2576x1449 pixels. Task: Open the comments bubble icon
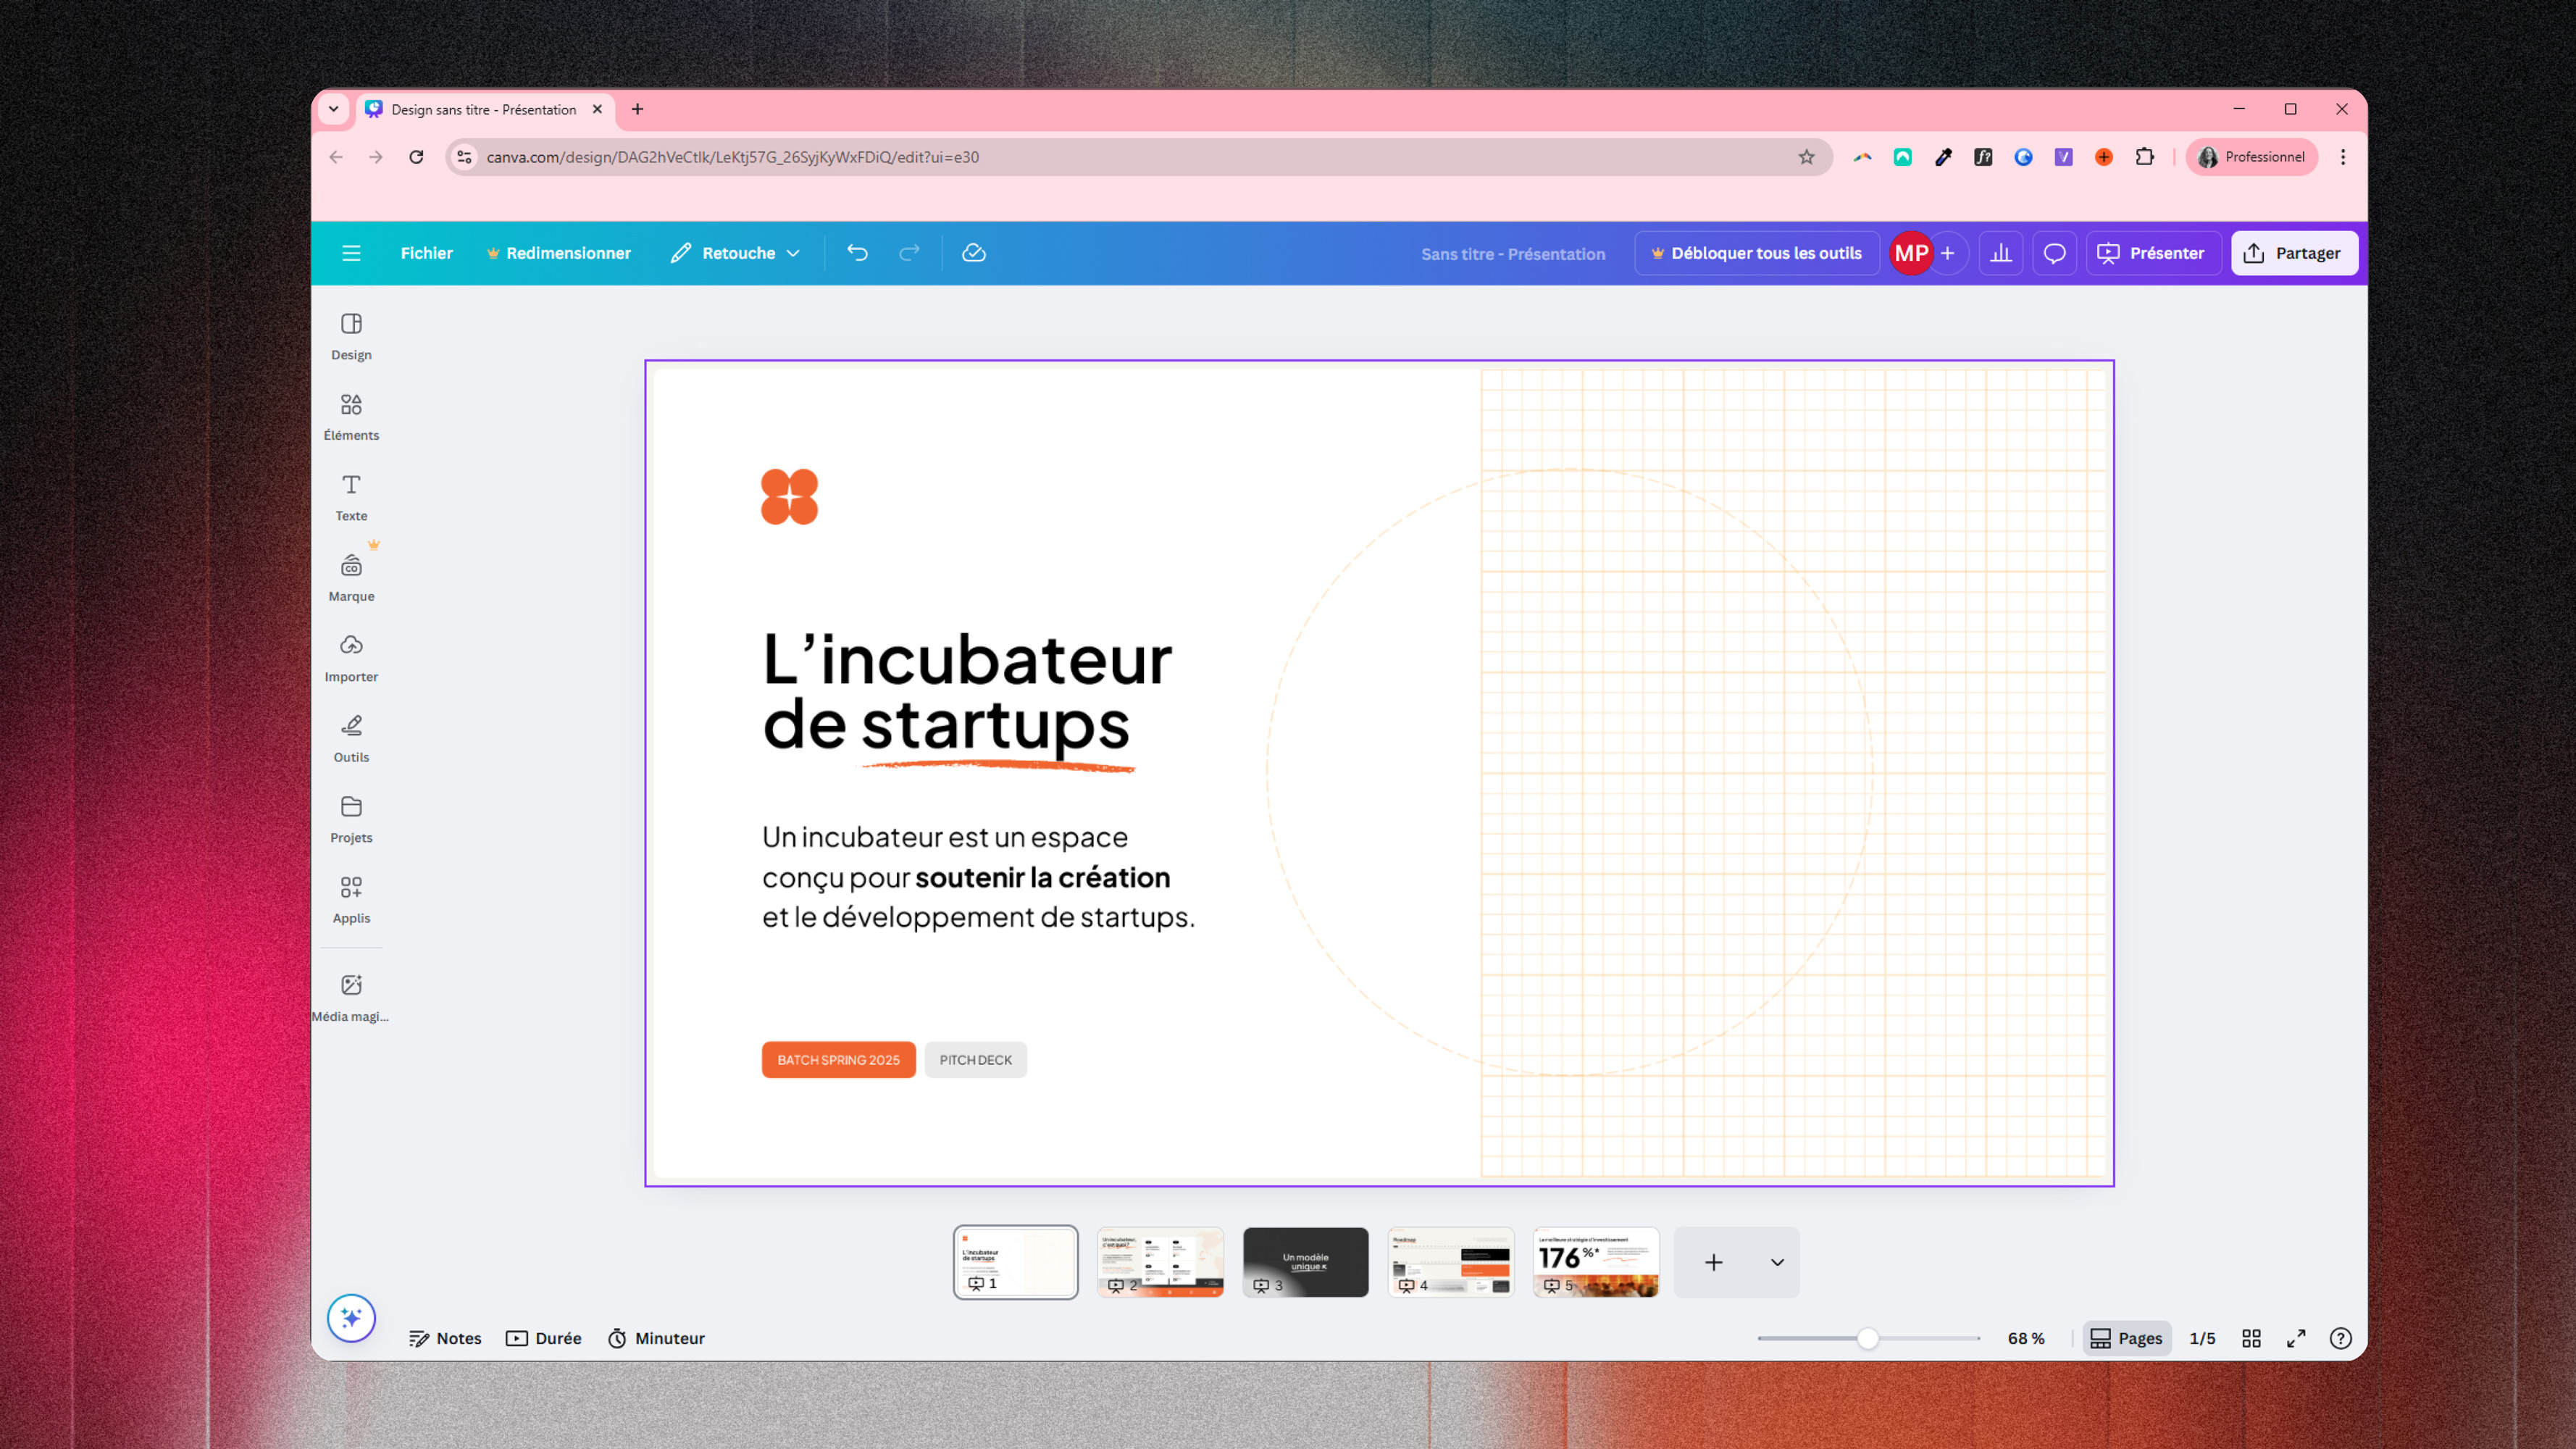(x=2055, y=253)
